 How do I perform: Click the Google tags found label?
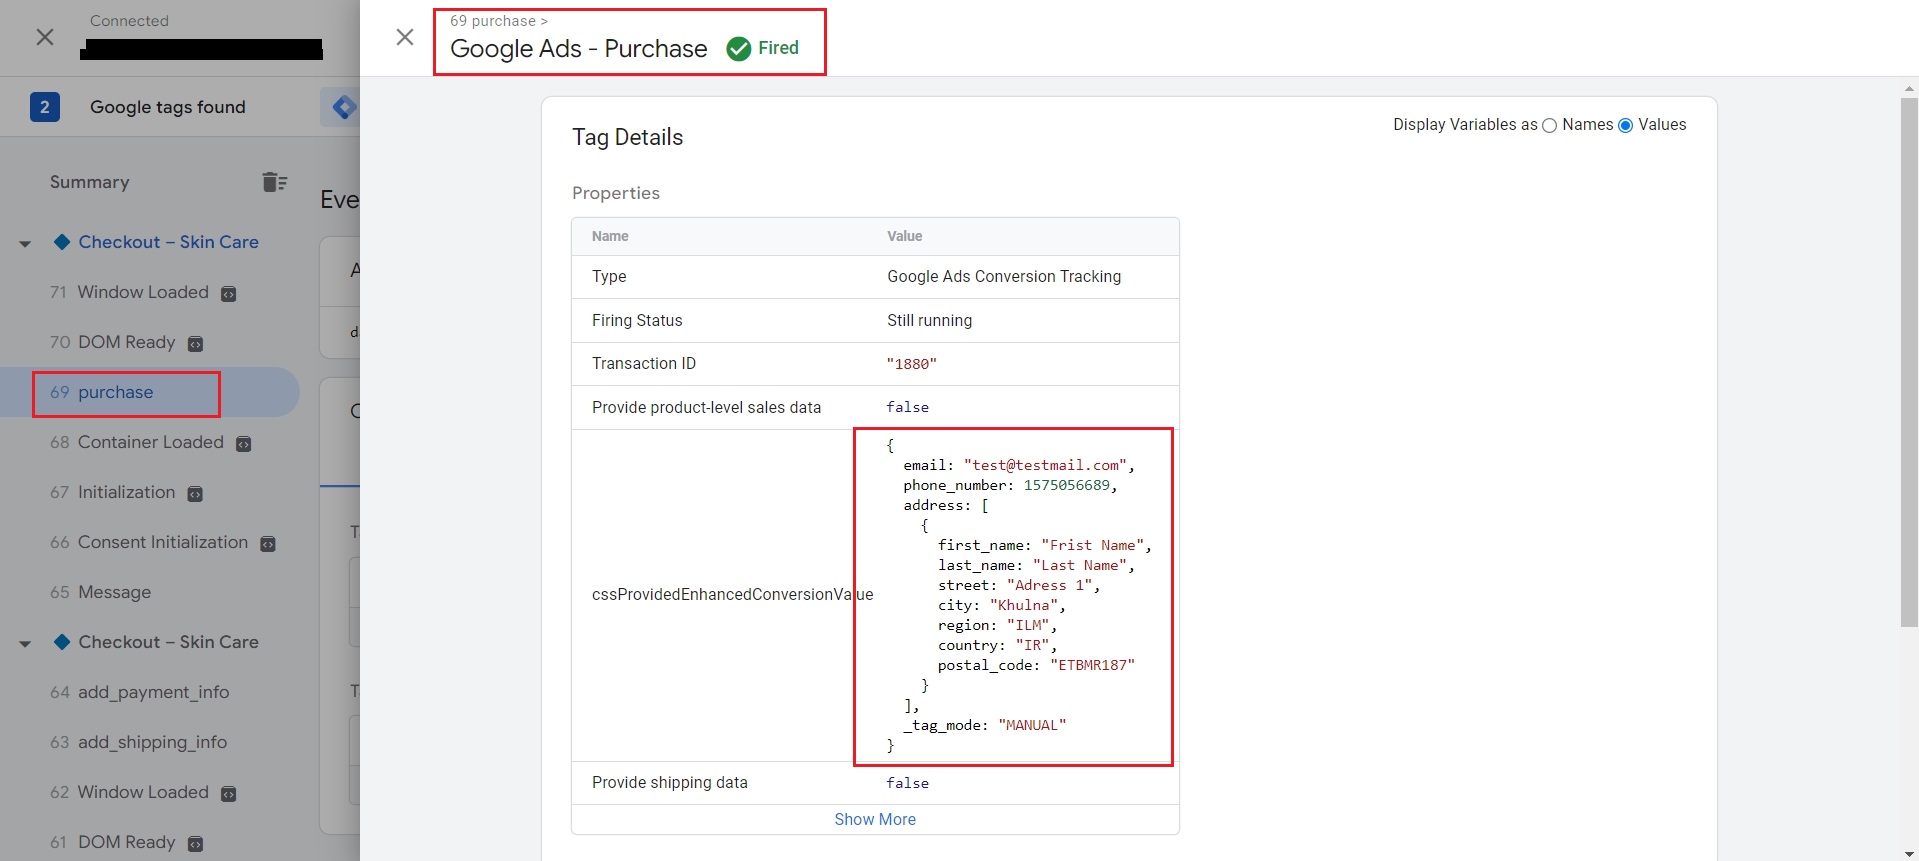pyautogui.click(x=168, y=107)
